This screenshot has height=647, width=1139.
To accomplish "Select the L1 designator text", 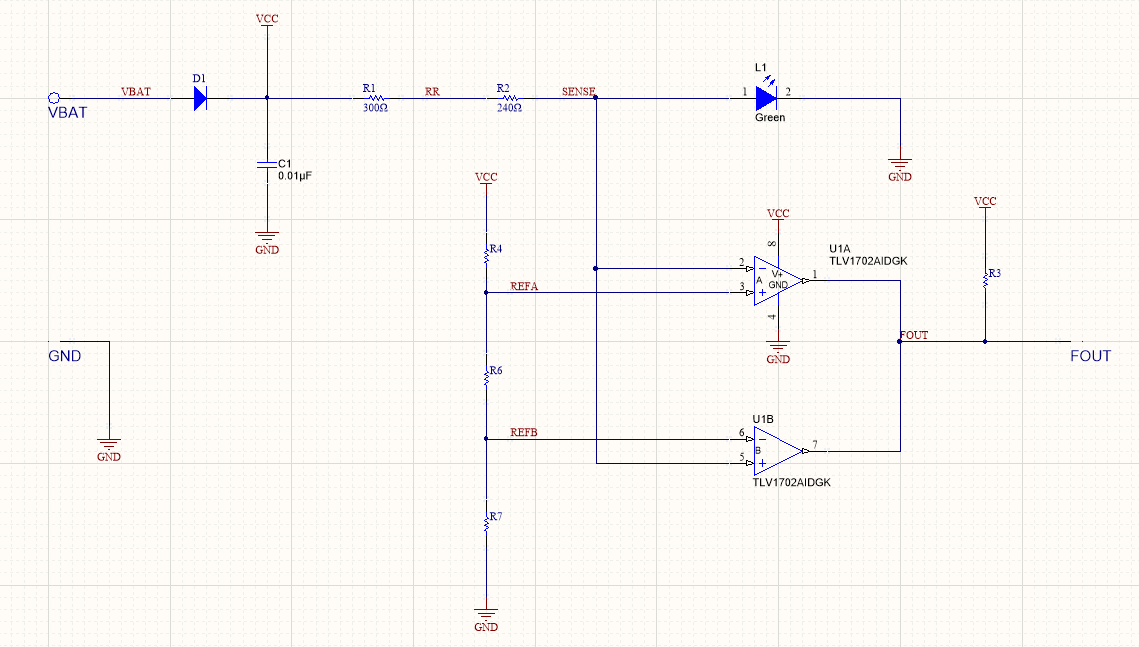I will (x=761, y=68).
